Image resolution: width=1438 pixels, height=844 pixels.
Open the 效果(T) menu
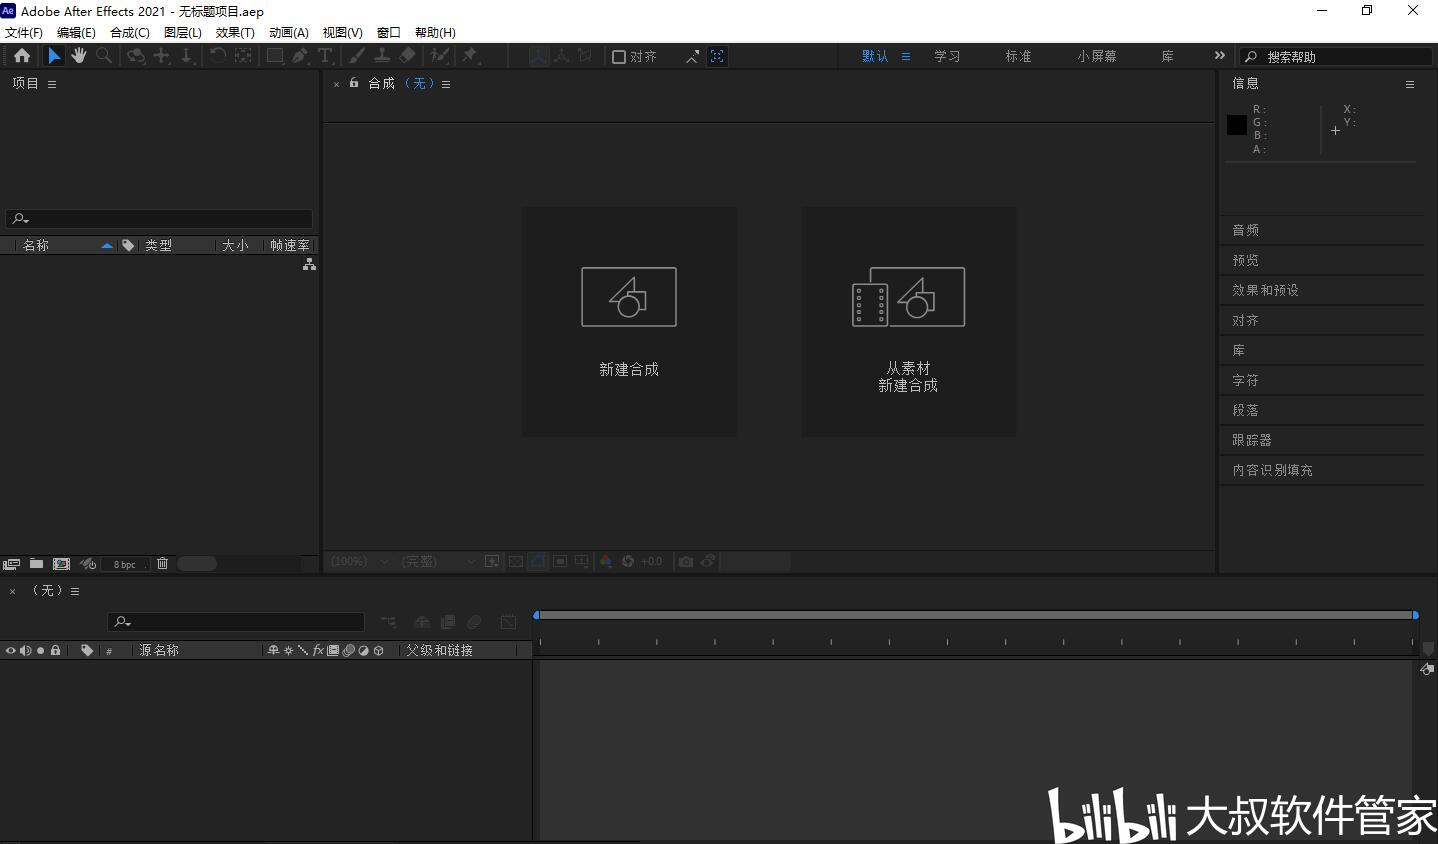pos(235,32)
